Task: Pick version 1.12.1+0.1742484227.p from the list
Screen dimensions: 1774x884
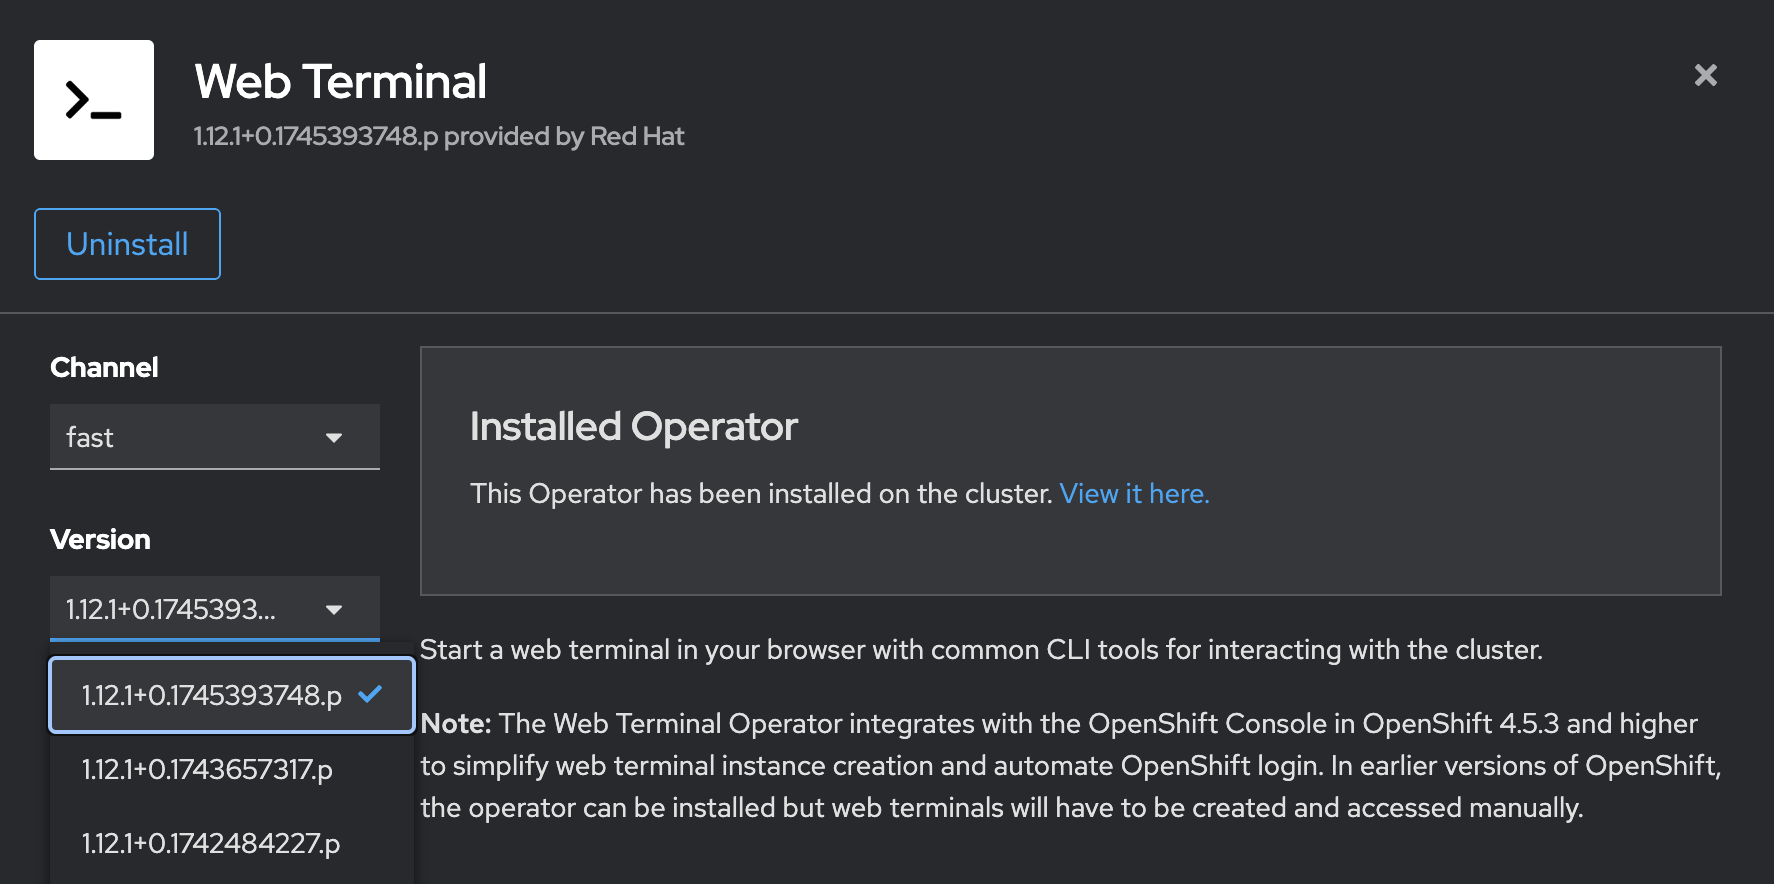Action: click(x=211, y=843)
